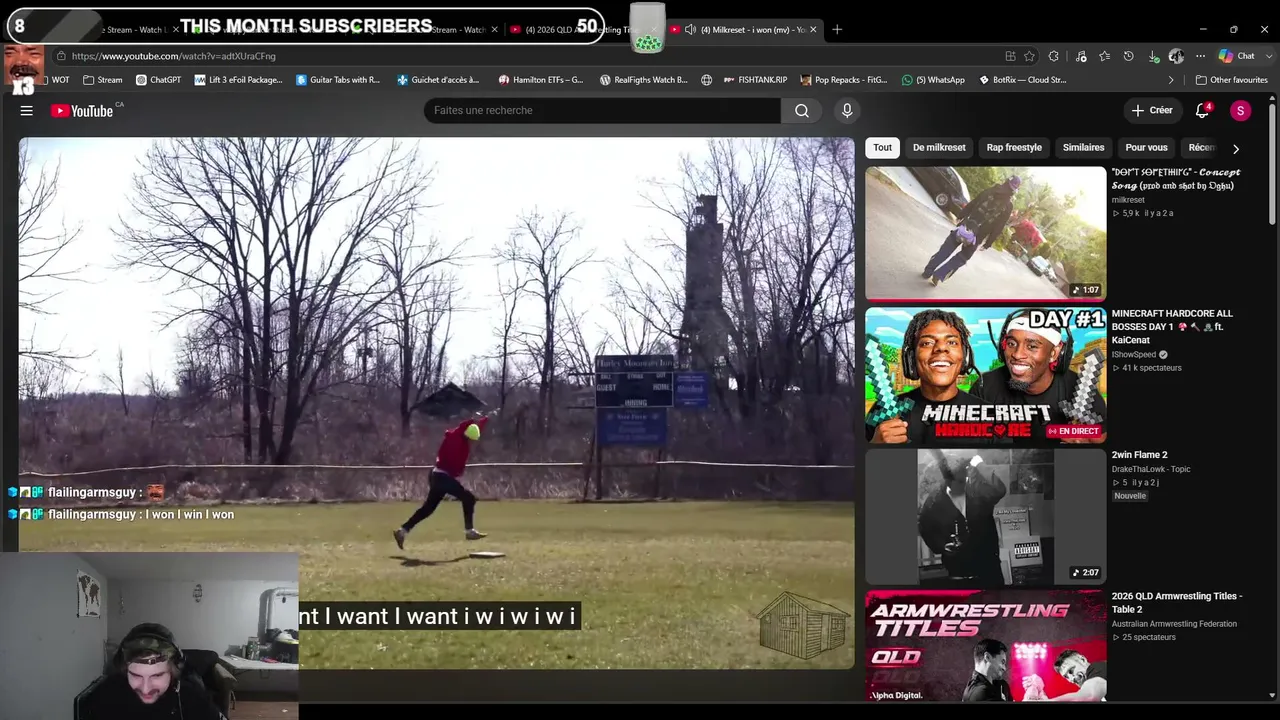This screenshot has width=1280, height=720.
Task: Open the BotRix Cloud Stream bookmark
Action: pos(1022,80)
